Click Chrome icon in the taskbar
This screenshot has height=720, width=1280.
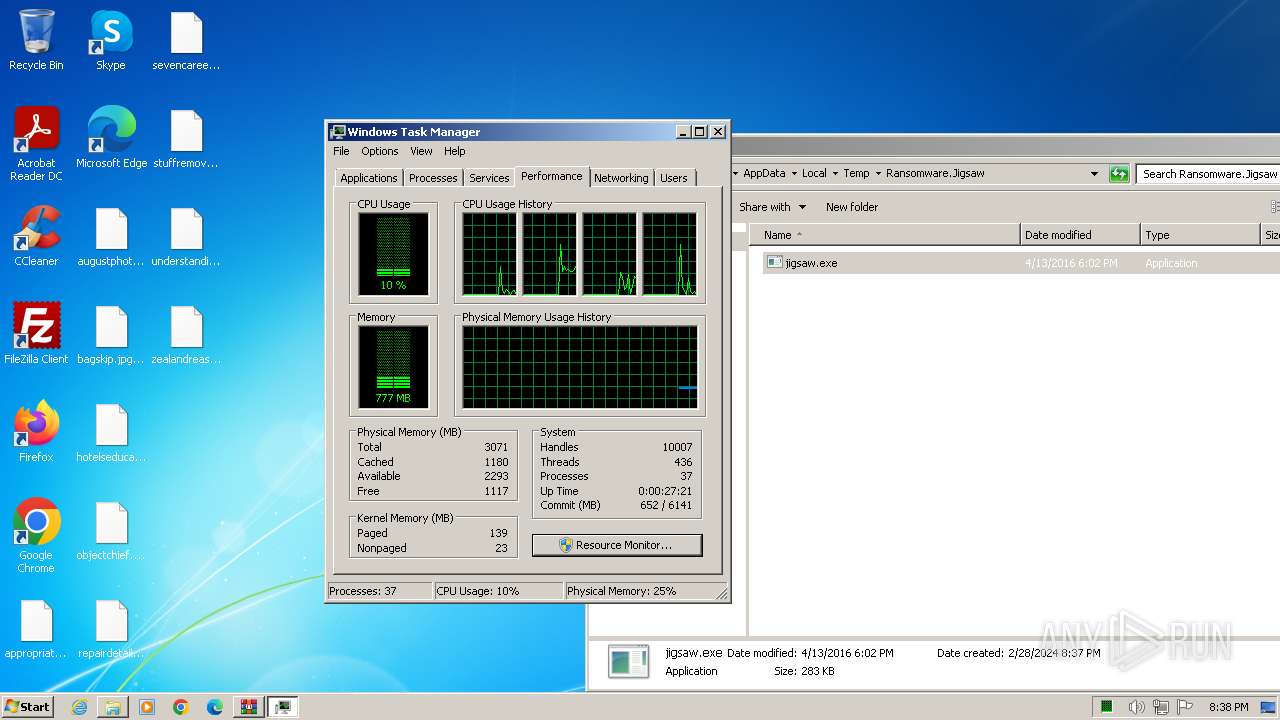[x=181, y=707]
